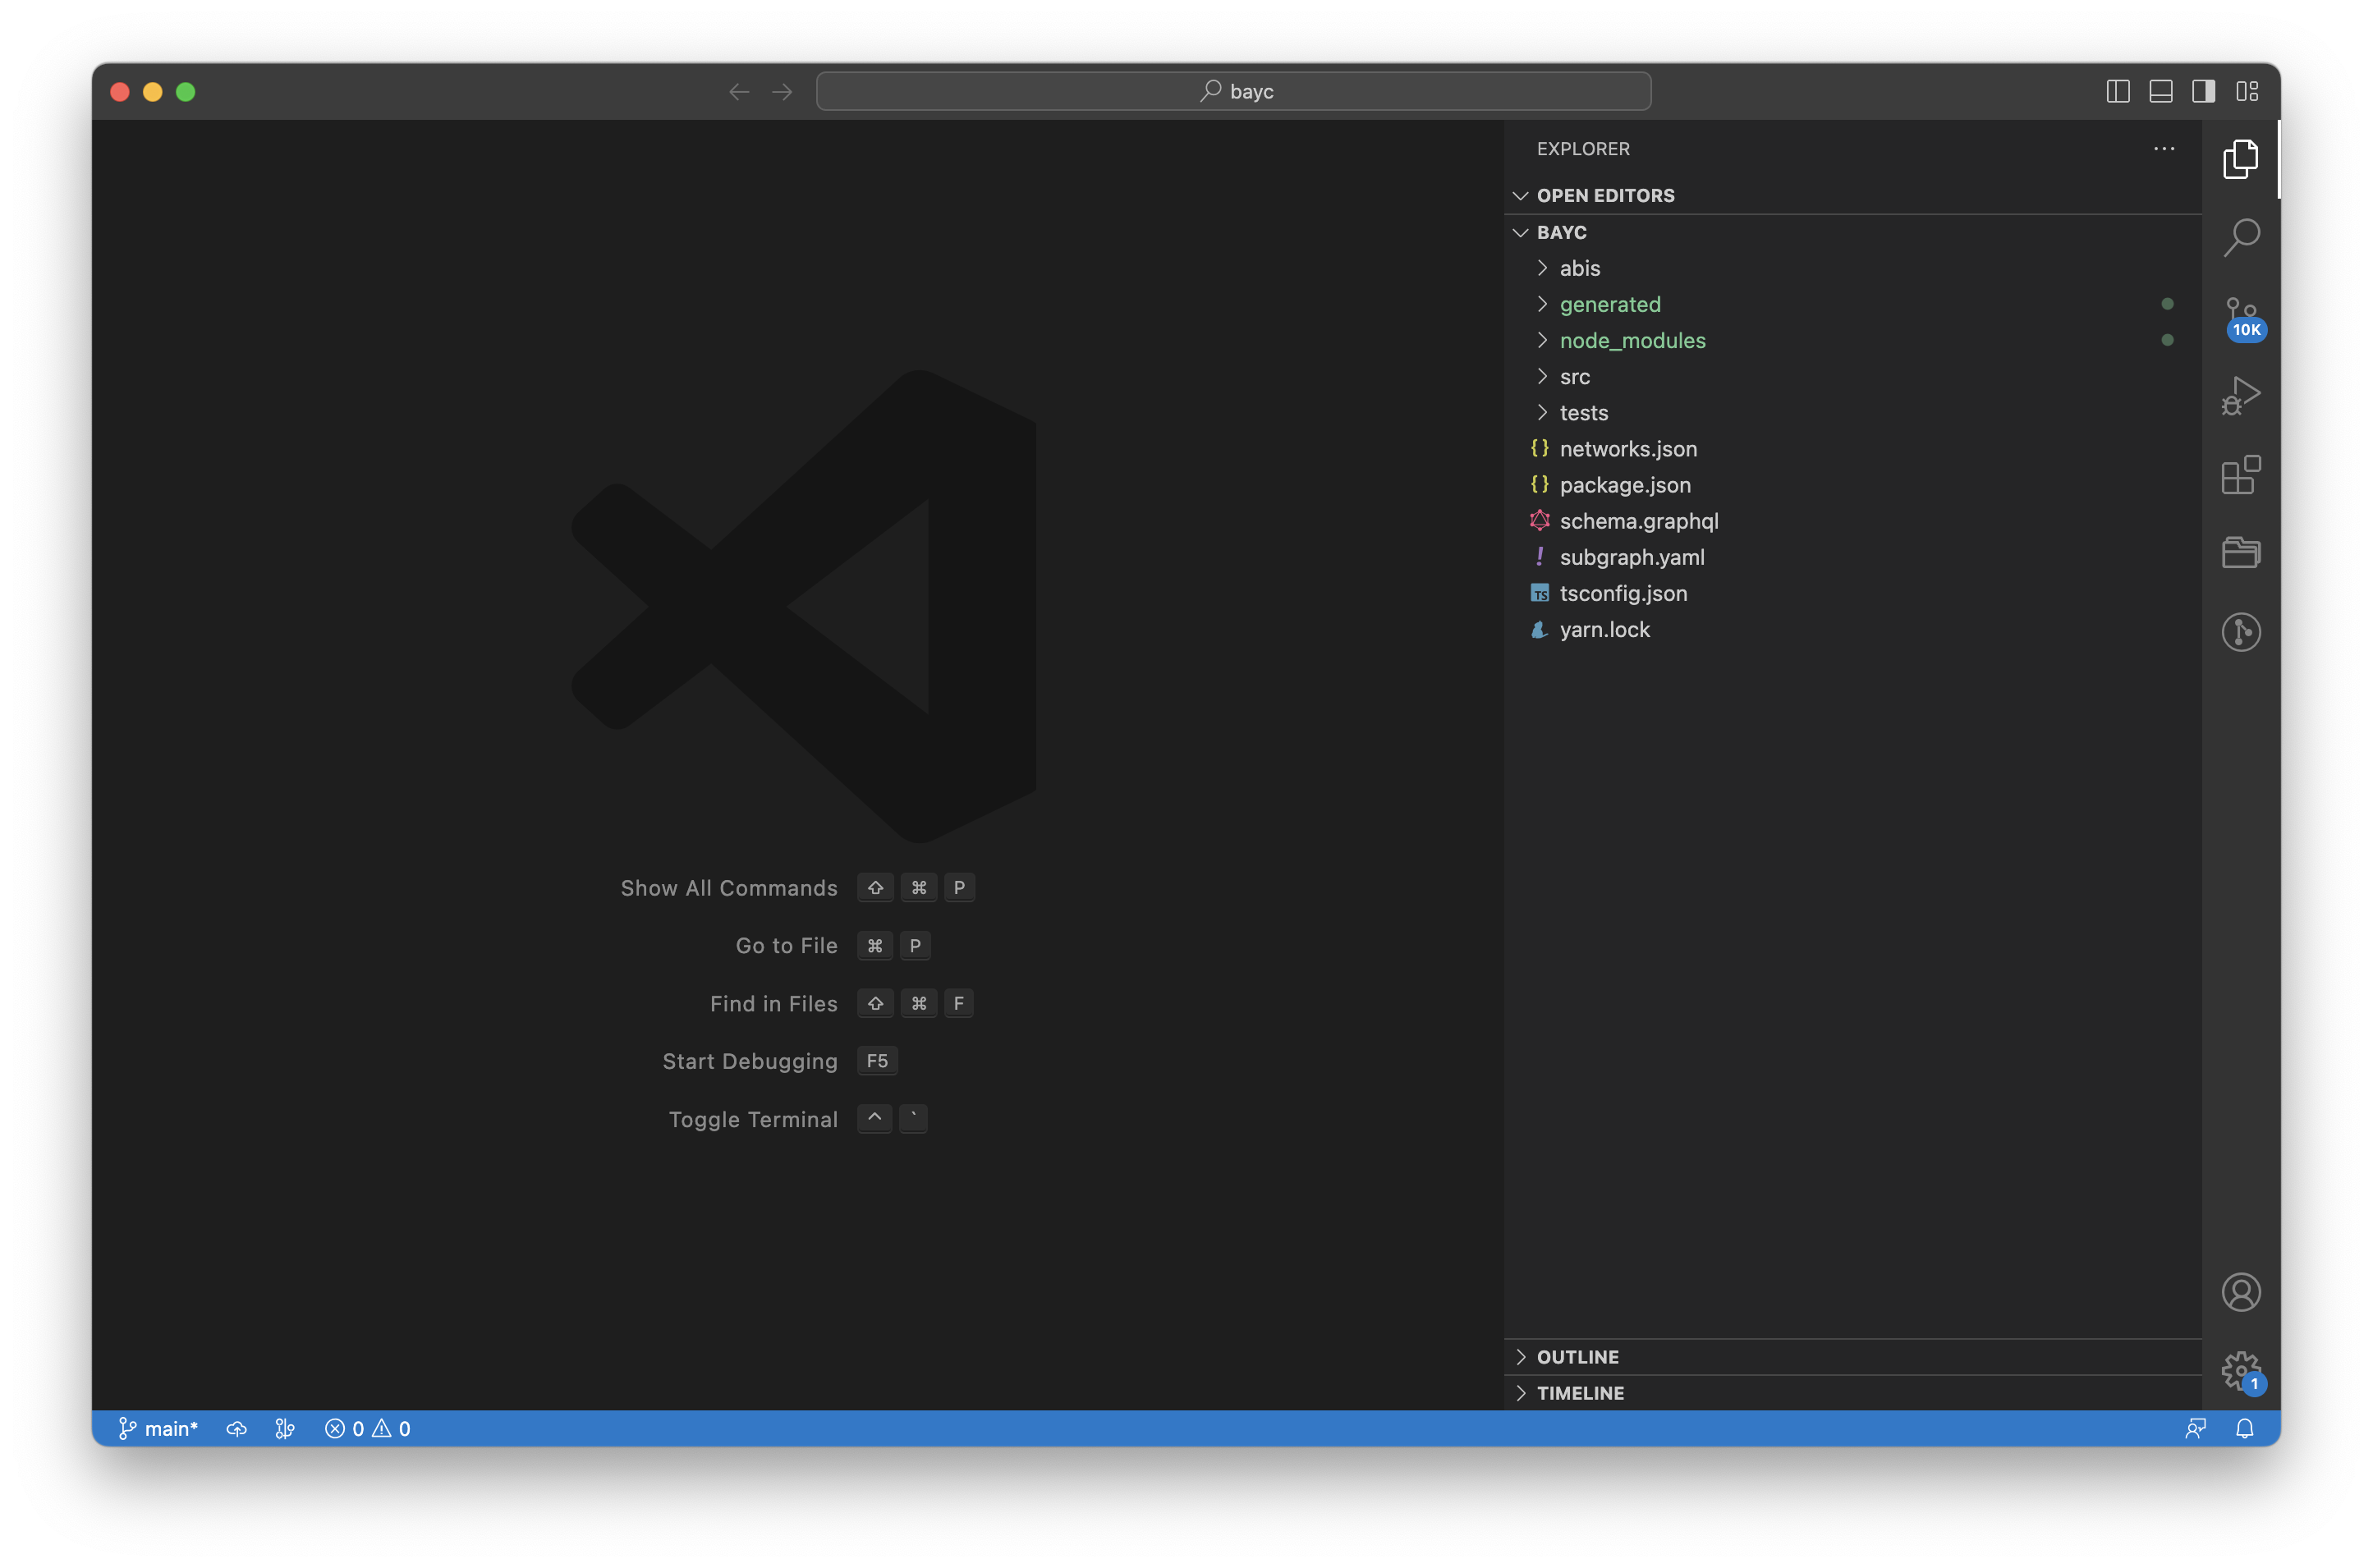Expand the Outline section

coord(1853,1356)
